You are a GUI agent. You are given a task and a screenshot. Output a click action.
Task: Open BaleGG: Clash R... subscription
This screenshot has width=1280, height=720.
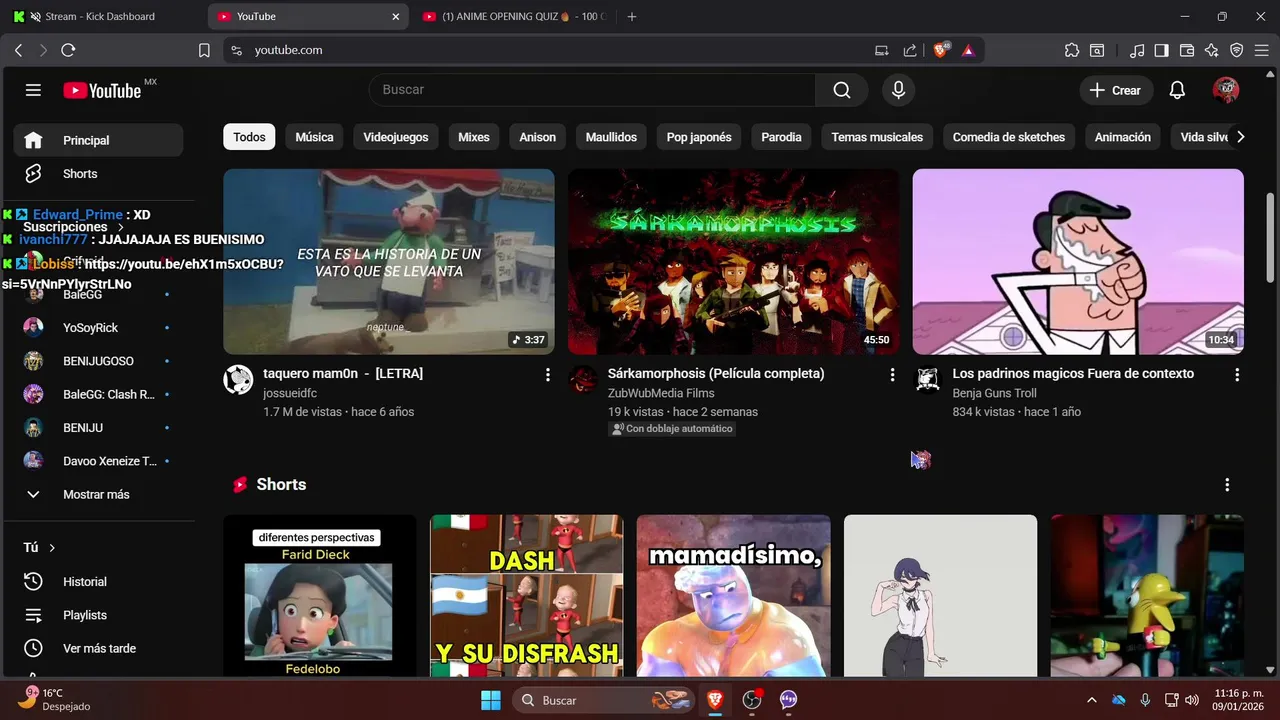tap(98, 394)
